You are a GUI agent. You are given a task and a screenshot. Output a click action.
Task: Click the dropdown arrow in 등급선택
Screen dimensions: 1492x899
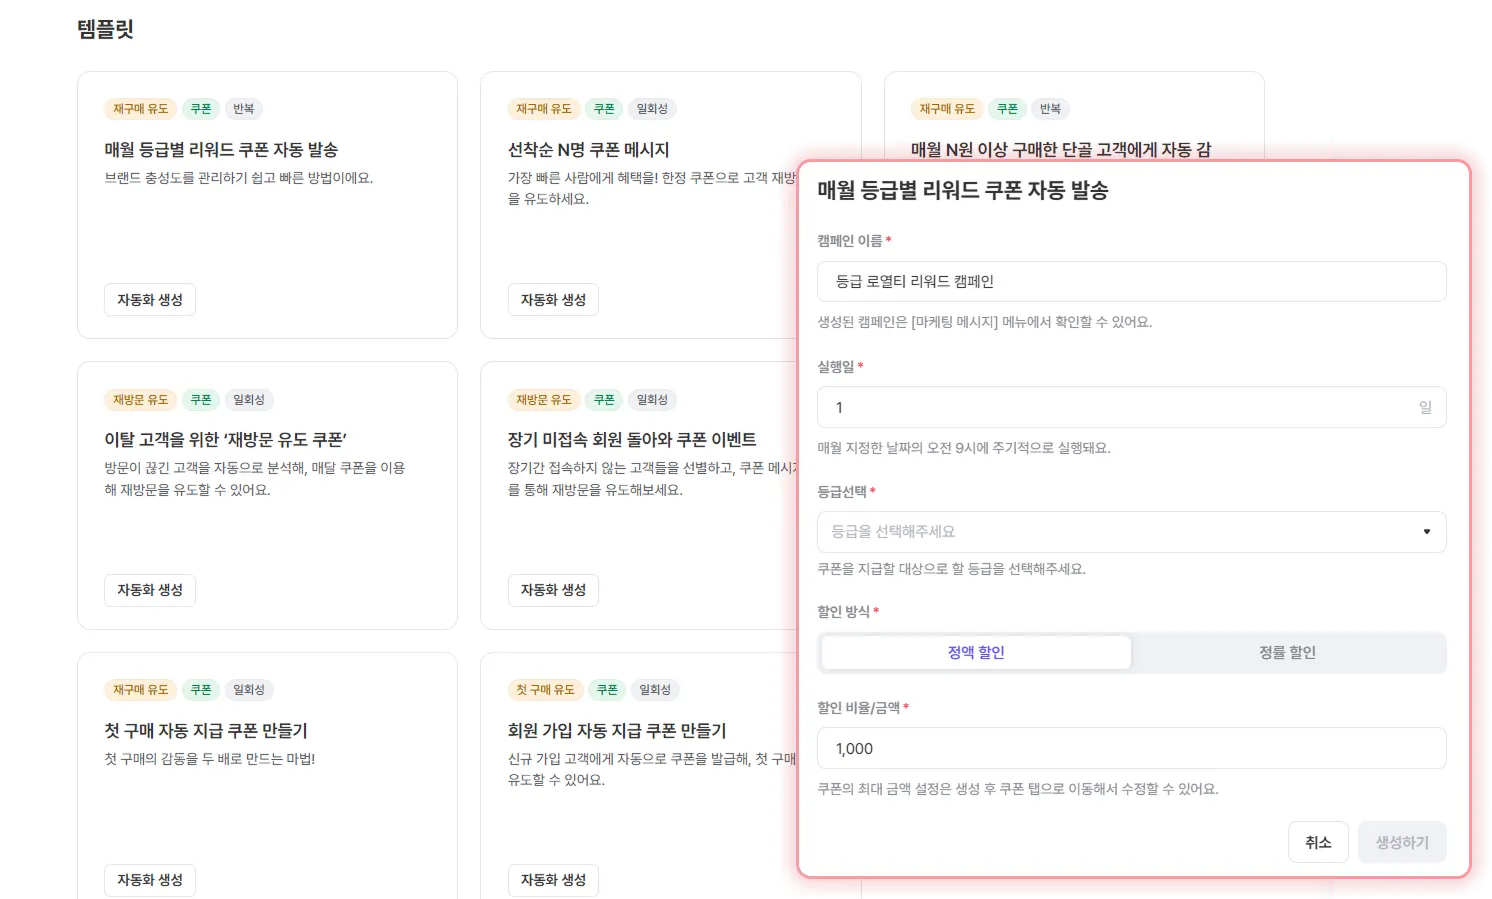click(x=1426, y=532)
